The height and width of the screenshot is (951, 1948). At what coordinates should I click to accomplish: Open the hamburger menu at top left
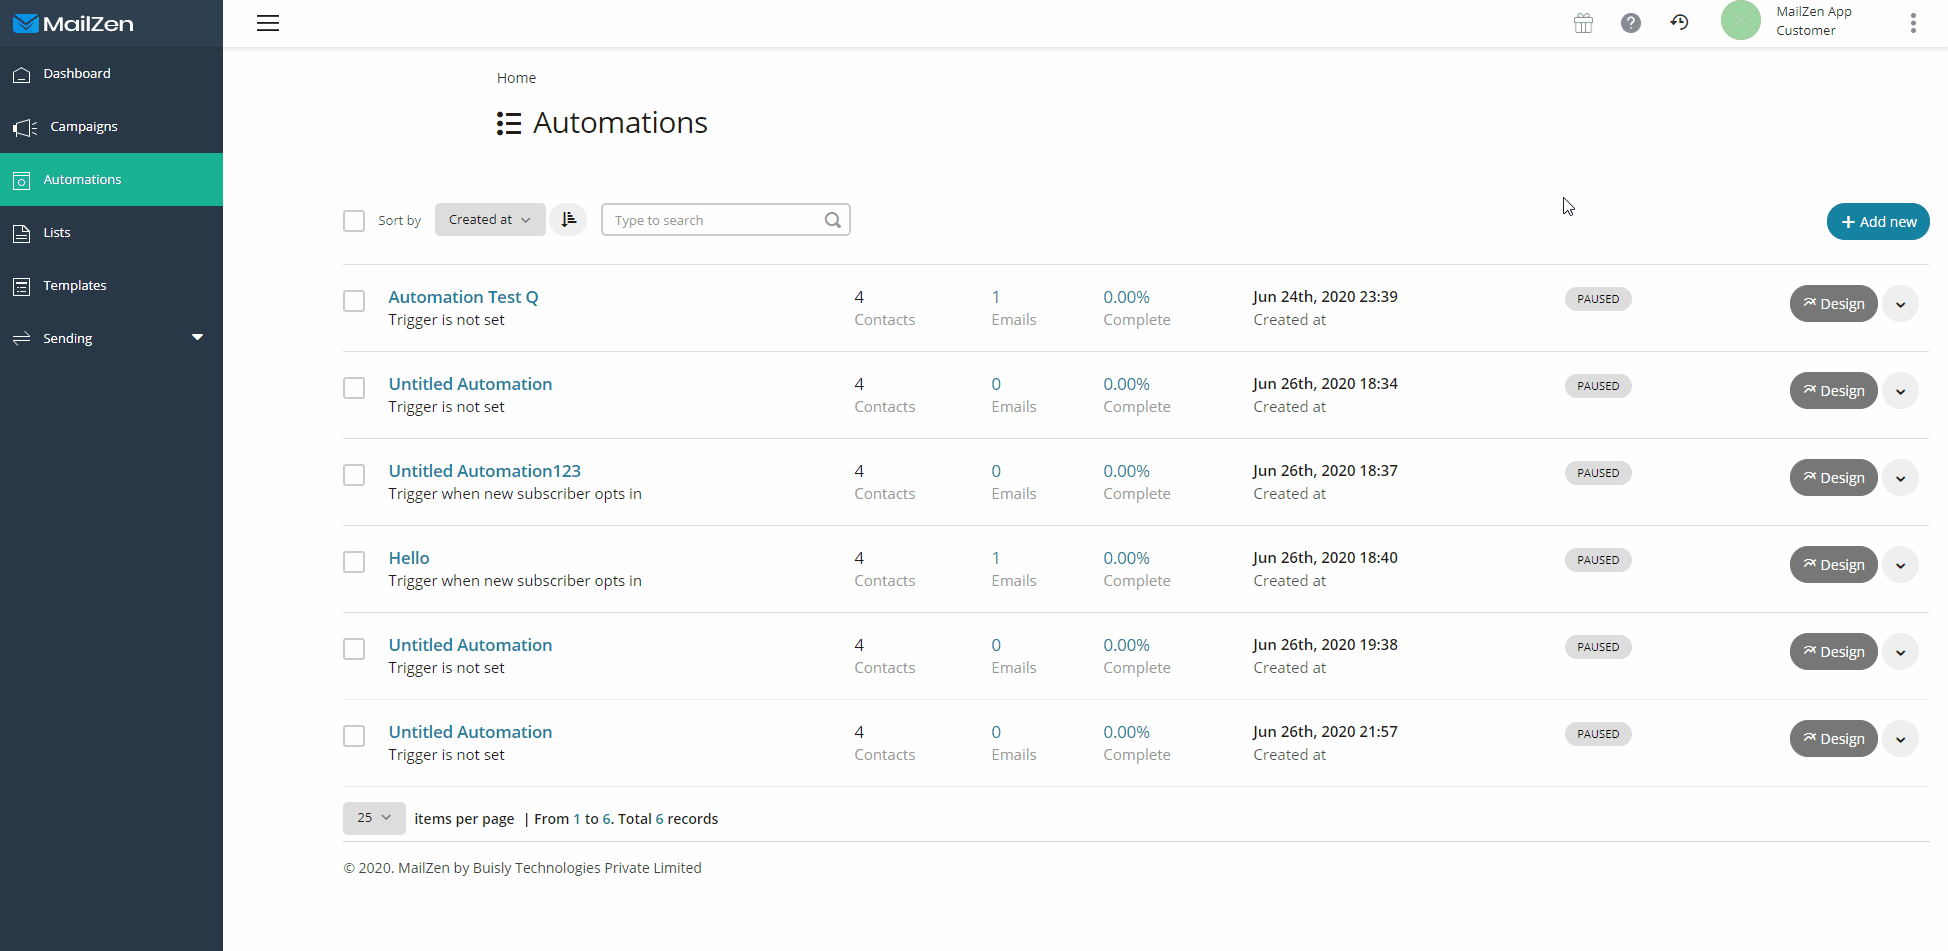coord(268,23)
